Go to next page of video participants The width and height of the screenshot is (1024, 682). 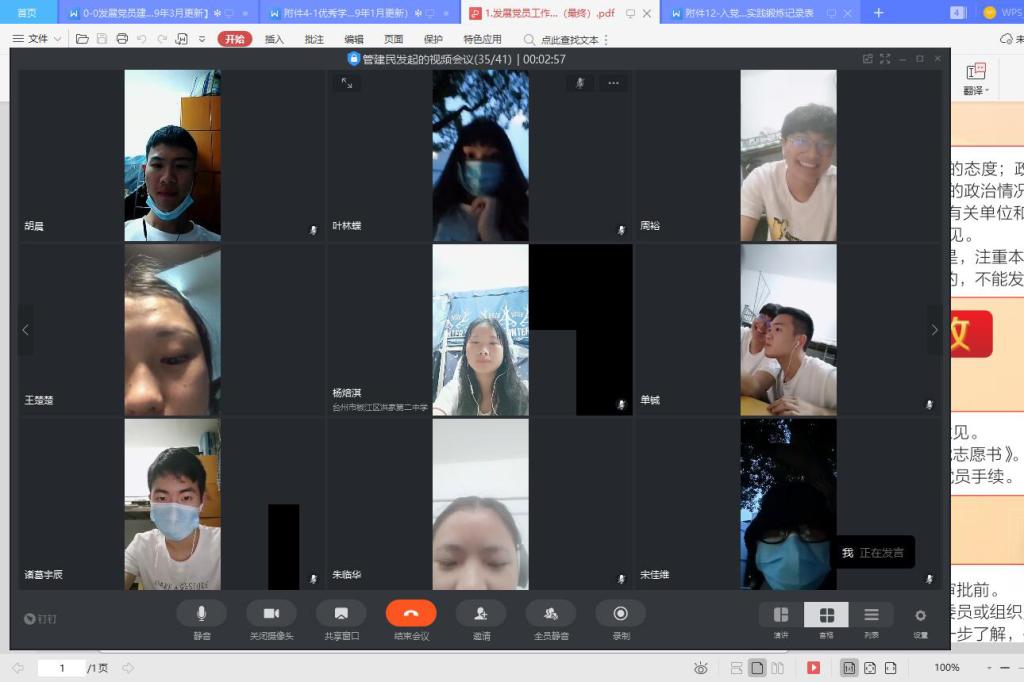pyautogui.click(x=934, y=330)
